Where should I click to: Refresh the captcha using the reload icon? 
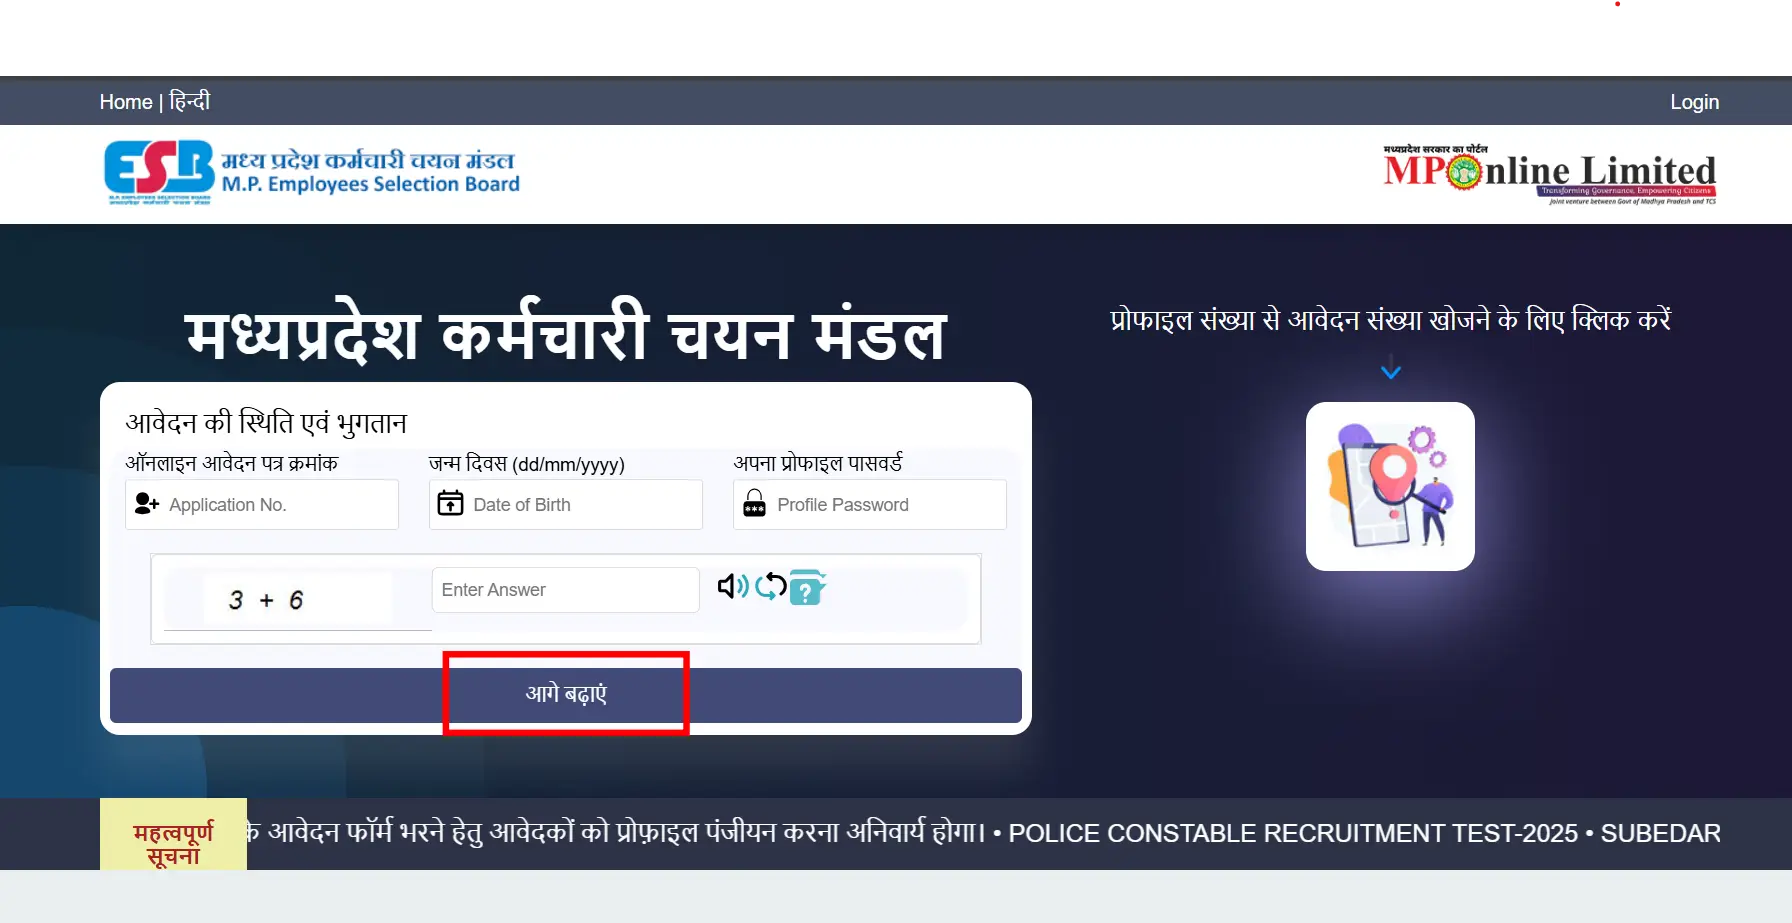pos(770,586)
